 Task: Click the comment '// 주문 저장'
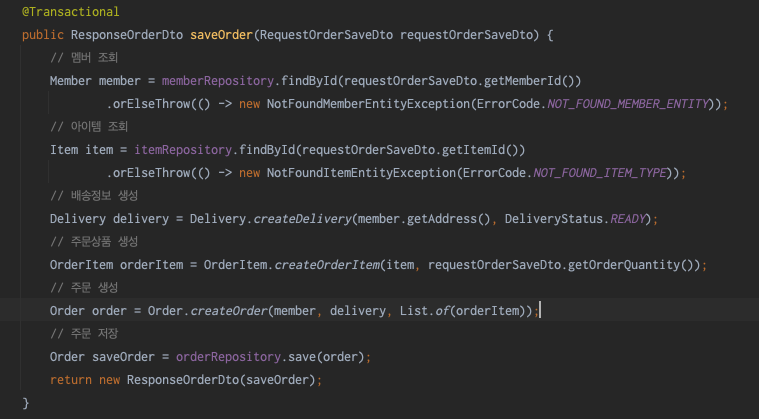(x=84, y=334)
